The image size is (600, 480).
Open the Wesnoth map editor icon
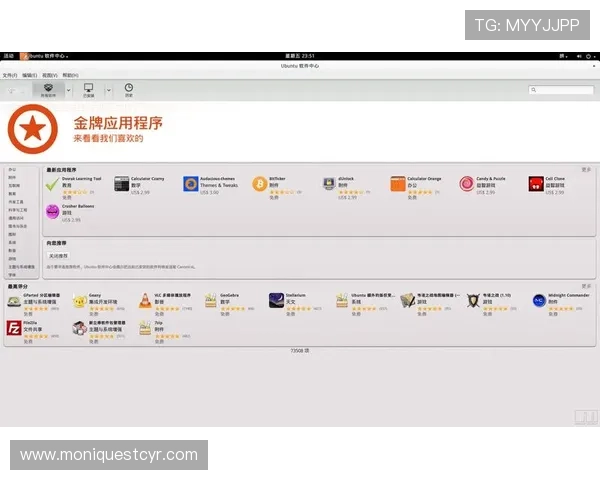pyautogui.click(x=408, y=301)
